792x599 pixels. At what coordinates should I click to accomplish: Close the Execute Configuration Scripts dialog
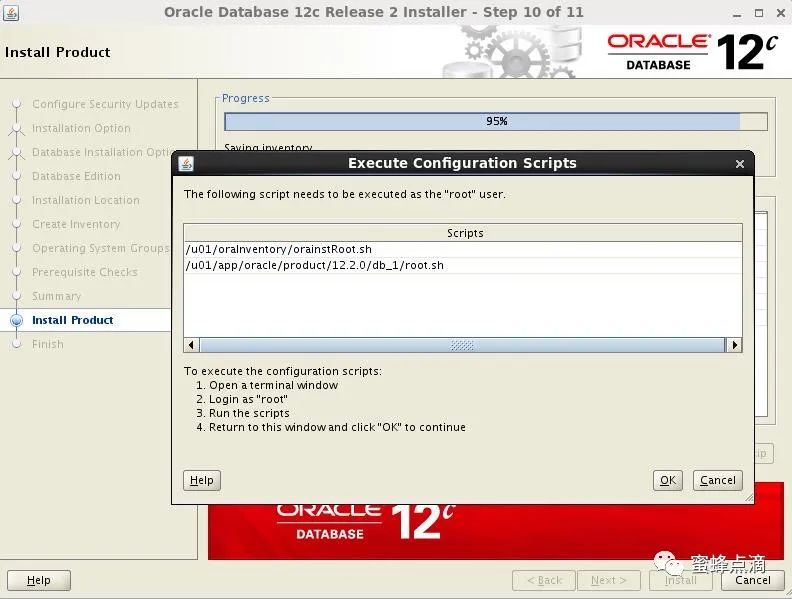(740, 164)
